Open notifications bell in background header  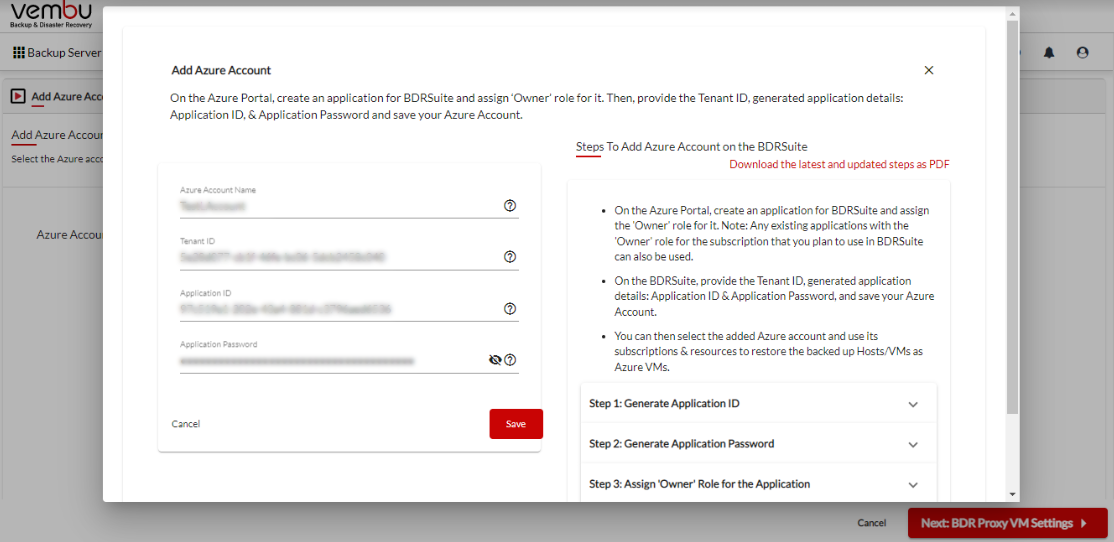click(1049, 53)
